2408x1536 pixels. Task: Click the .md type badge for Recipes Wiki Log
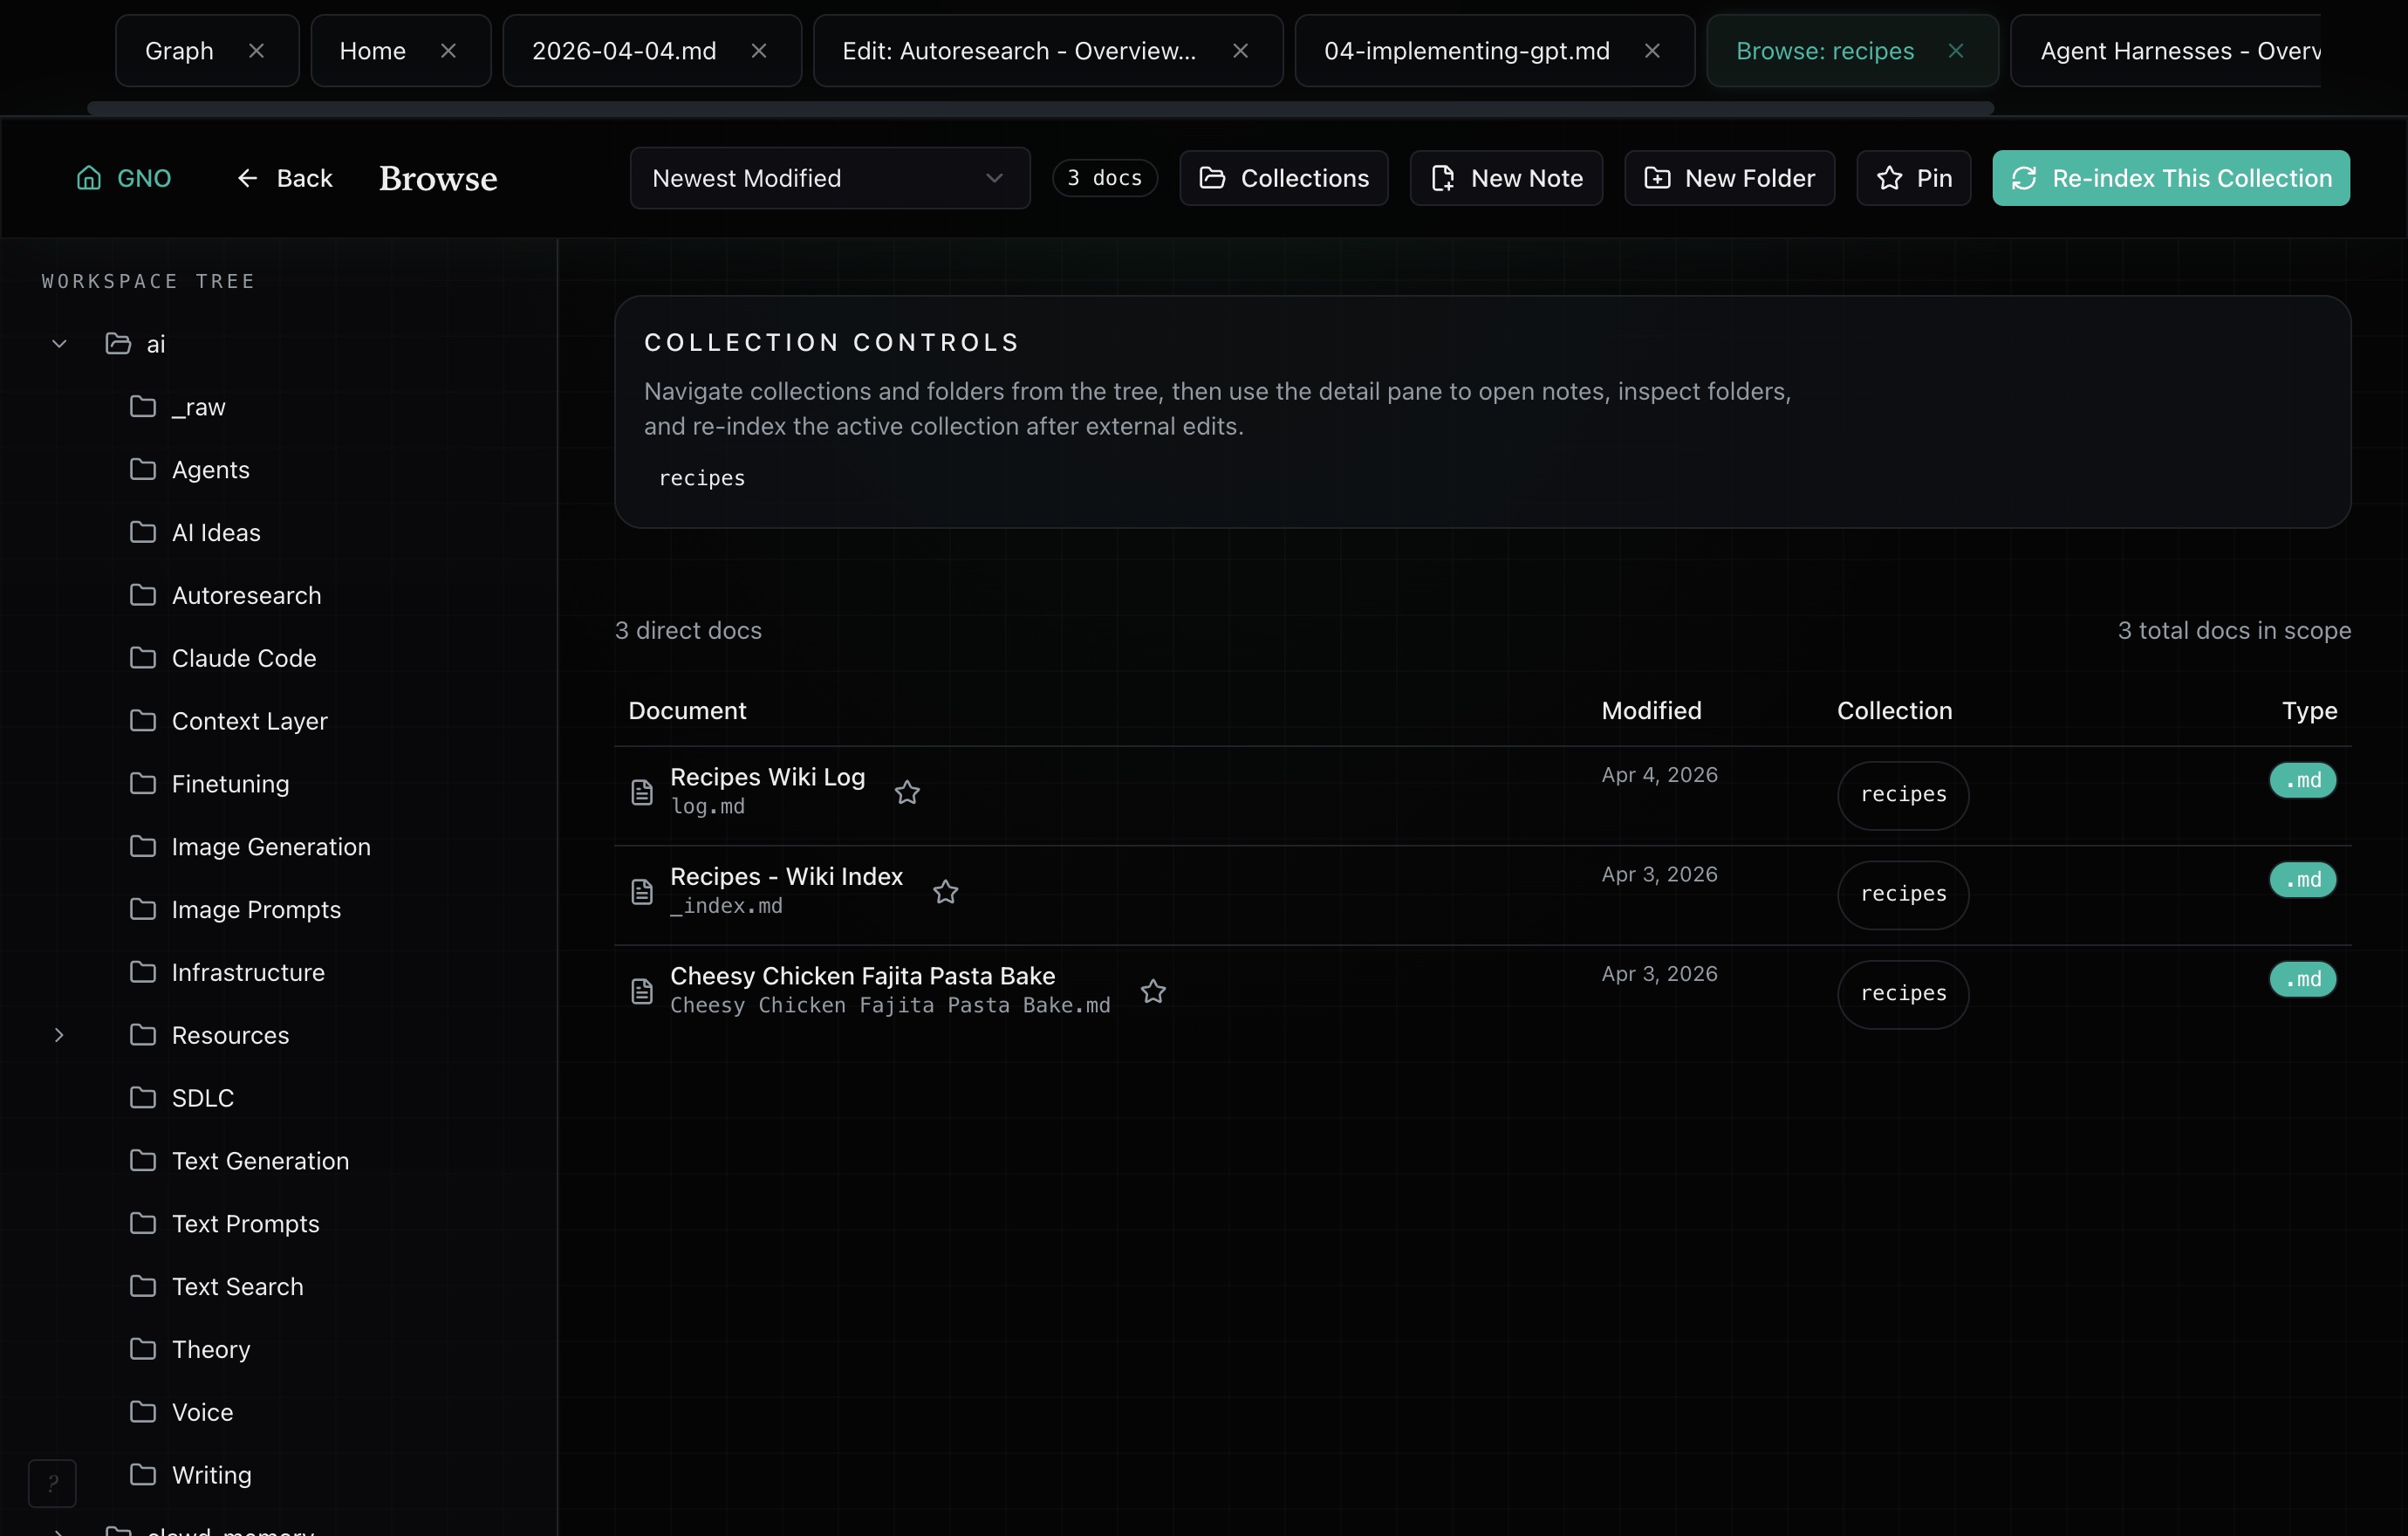(2303, 780)
